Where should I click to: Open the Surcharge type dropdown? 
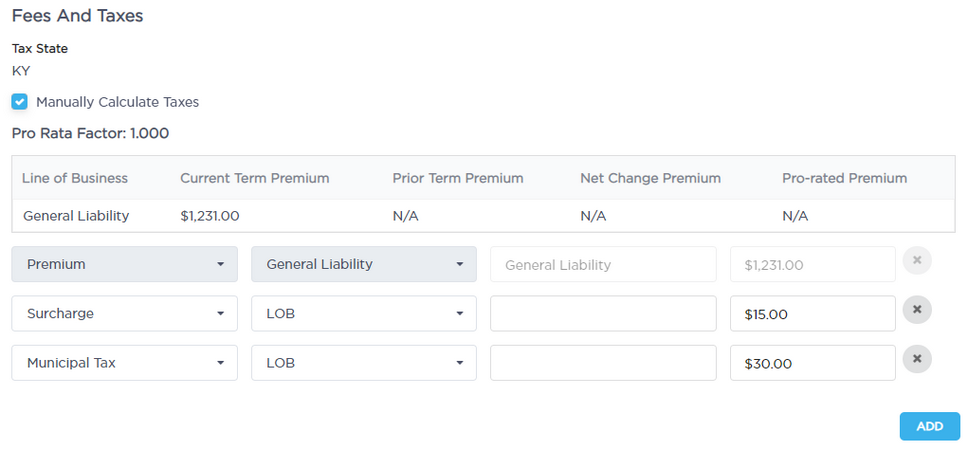tap(125, 313)
